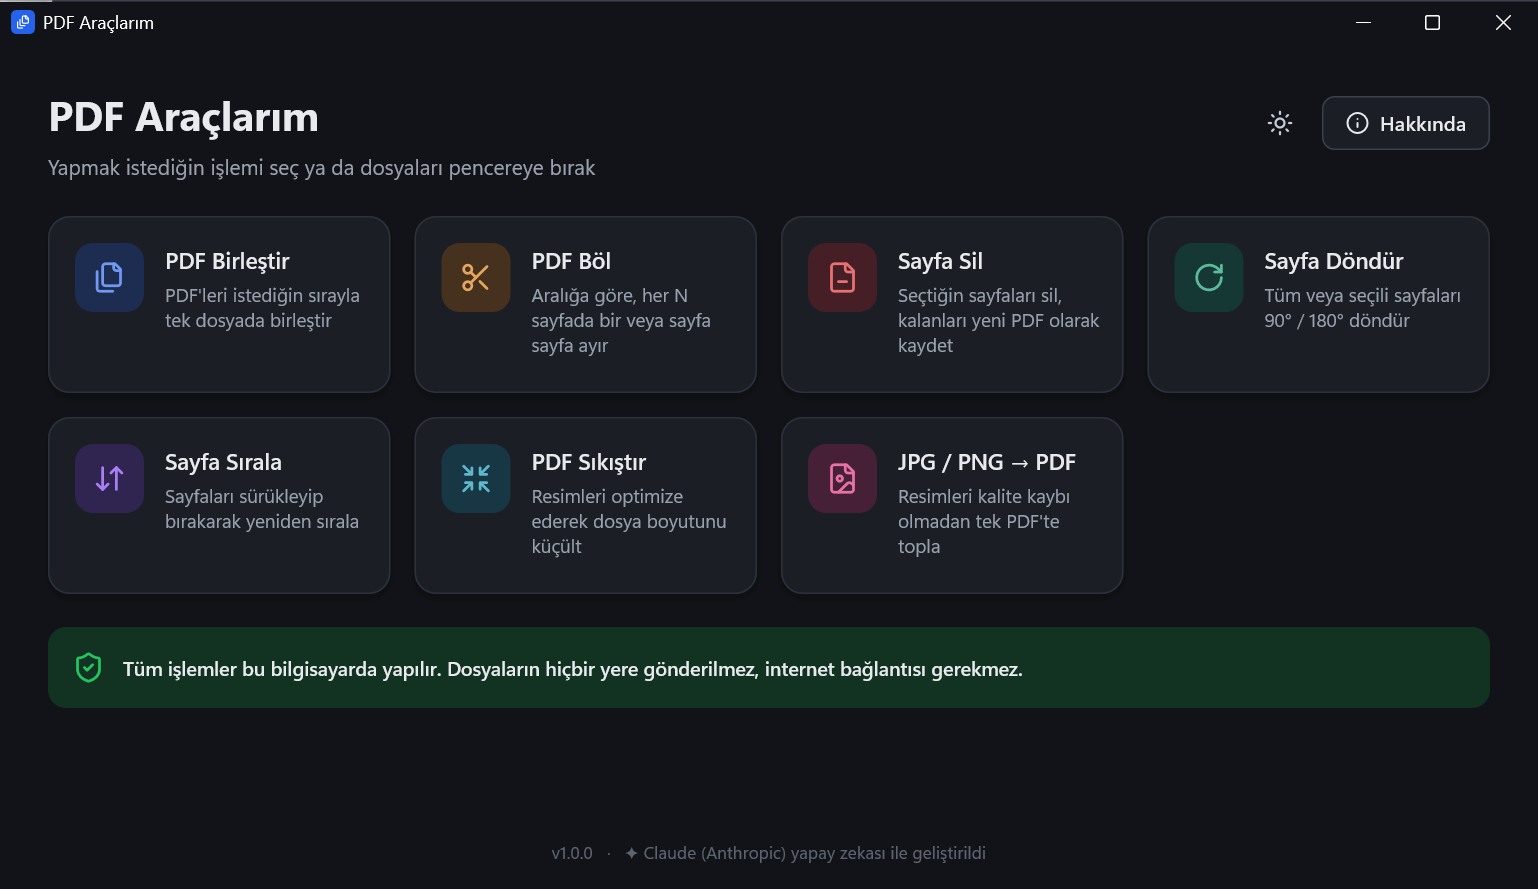Click the Sayfa Sil red page icon
Screen dimensions: 1538x889
tap(843, 277)
